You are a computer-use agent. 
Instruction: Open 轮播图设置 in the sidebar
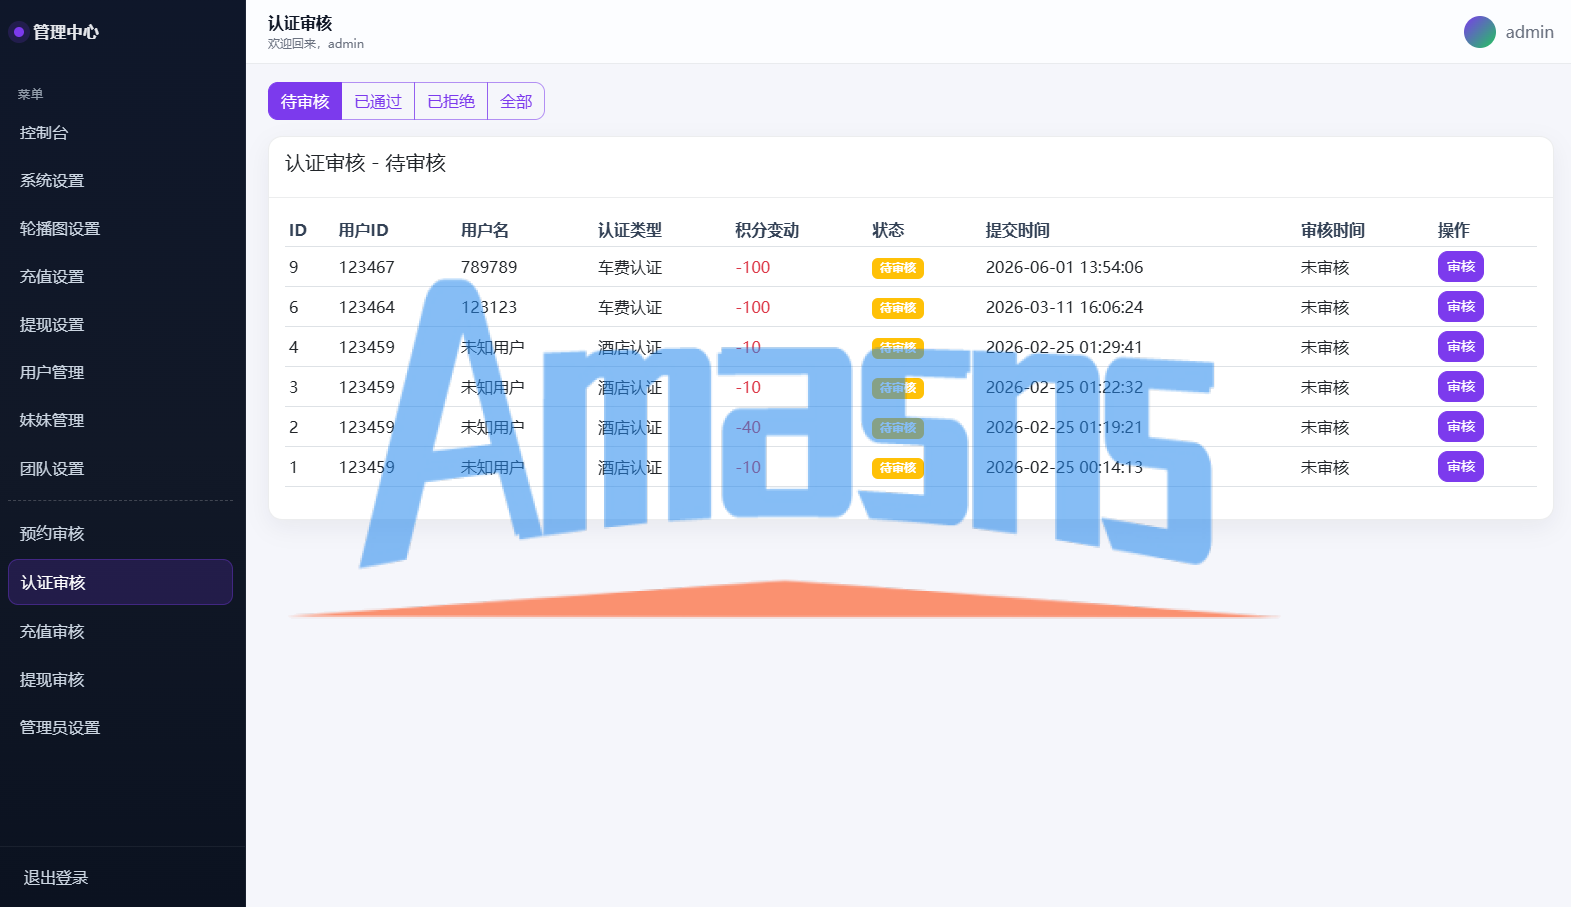point(120,229)
